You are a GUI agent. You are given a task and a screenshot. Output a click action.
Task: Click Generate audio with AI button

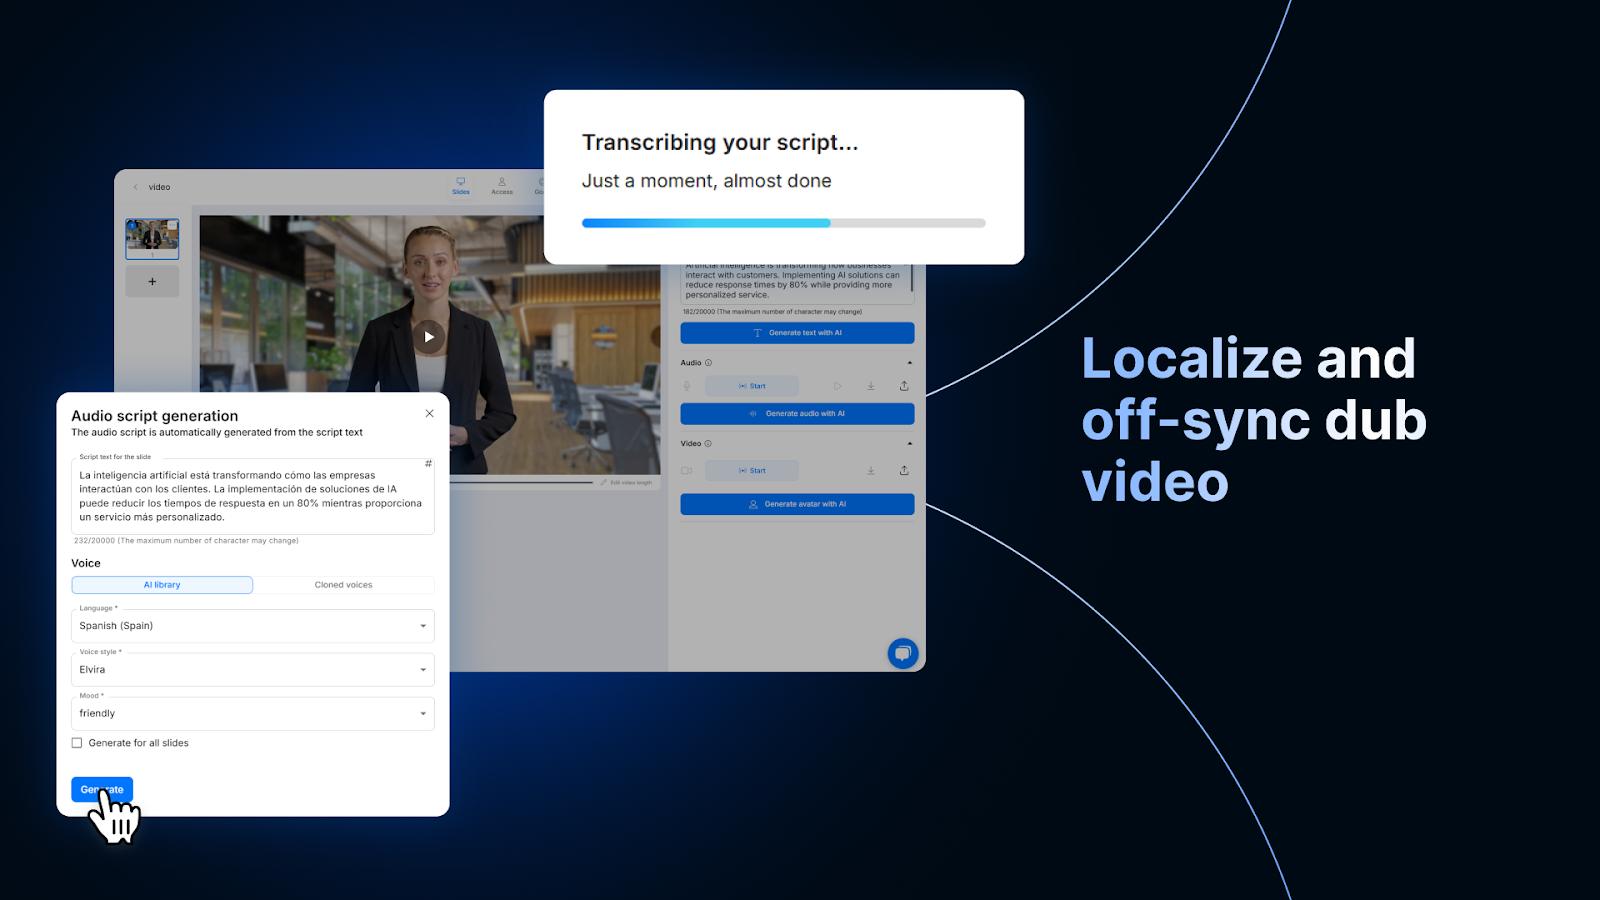797,414
